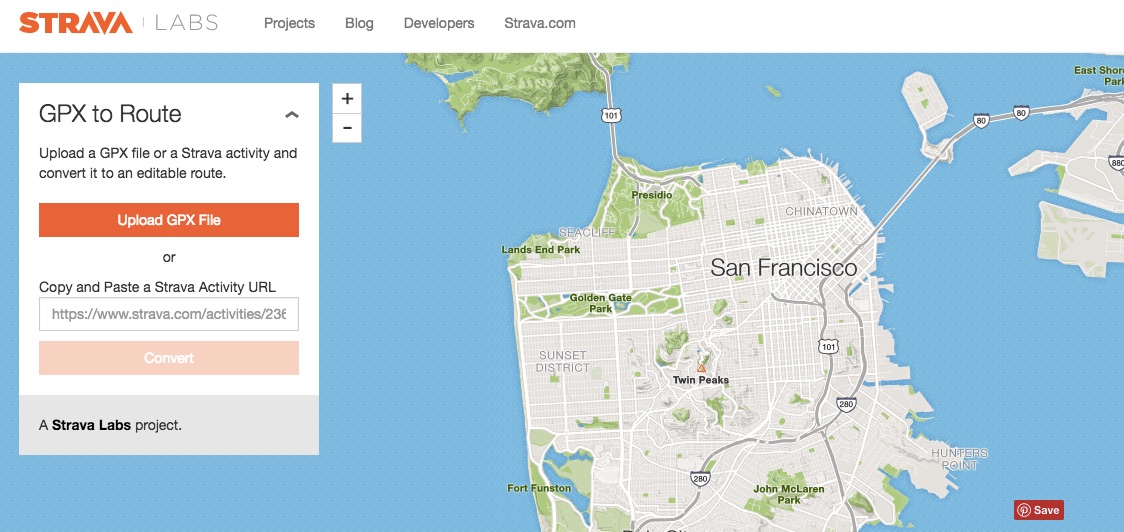Focus the Strava Activity URL field

[x=169, y=314]
